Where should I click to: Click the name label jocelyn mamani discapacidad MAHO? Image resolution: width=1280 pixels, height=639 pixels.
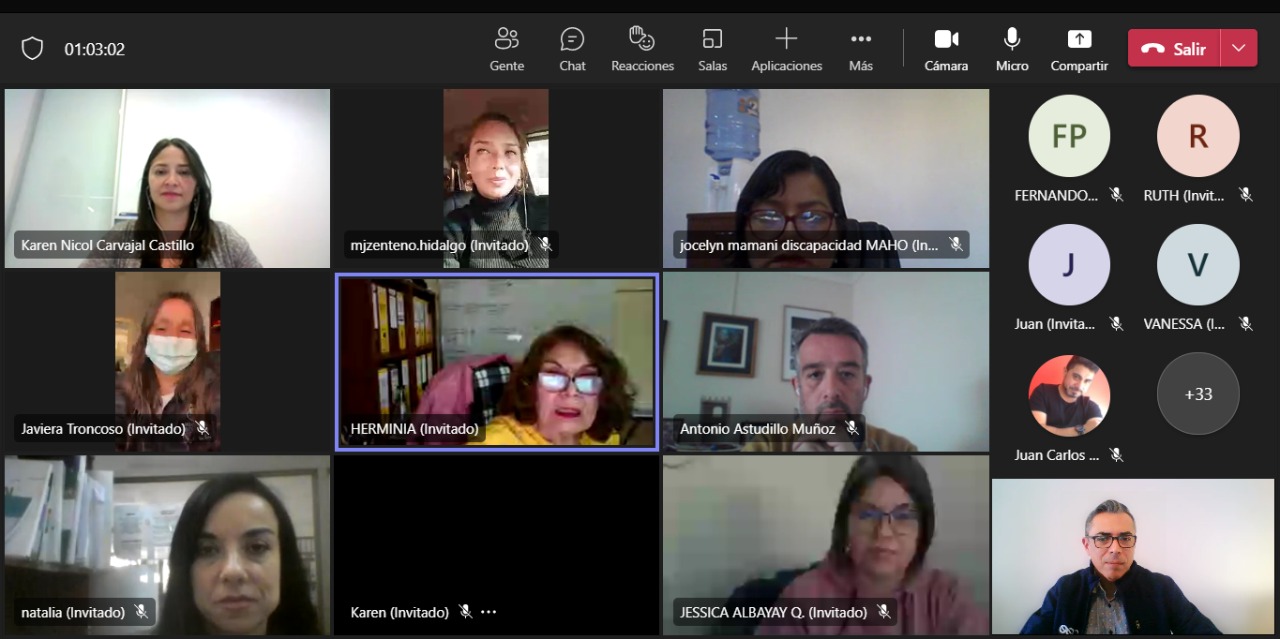point(809,245)
